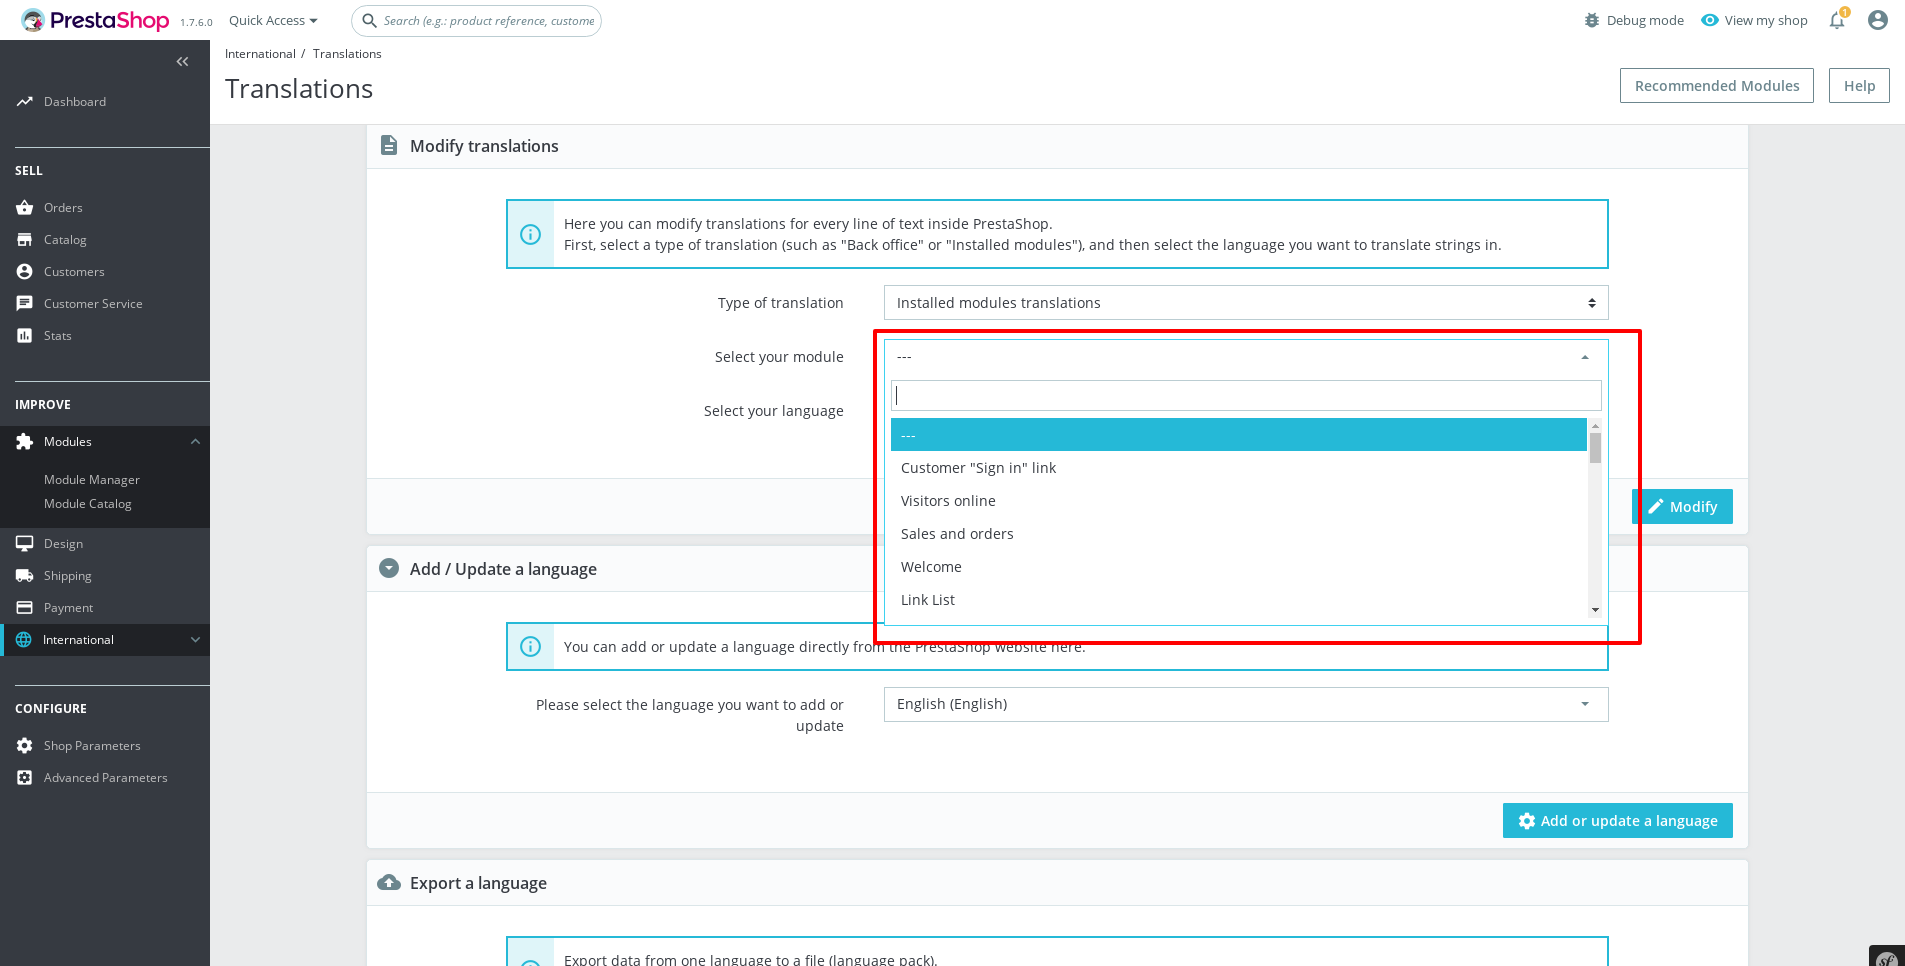Screen dimensions: 1905x966
Task: Click the Modify button
Action: click(1682, 506)
